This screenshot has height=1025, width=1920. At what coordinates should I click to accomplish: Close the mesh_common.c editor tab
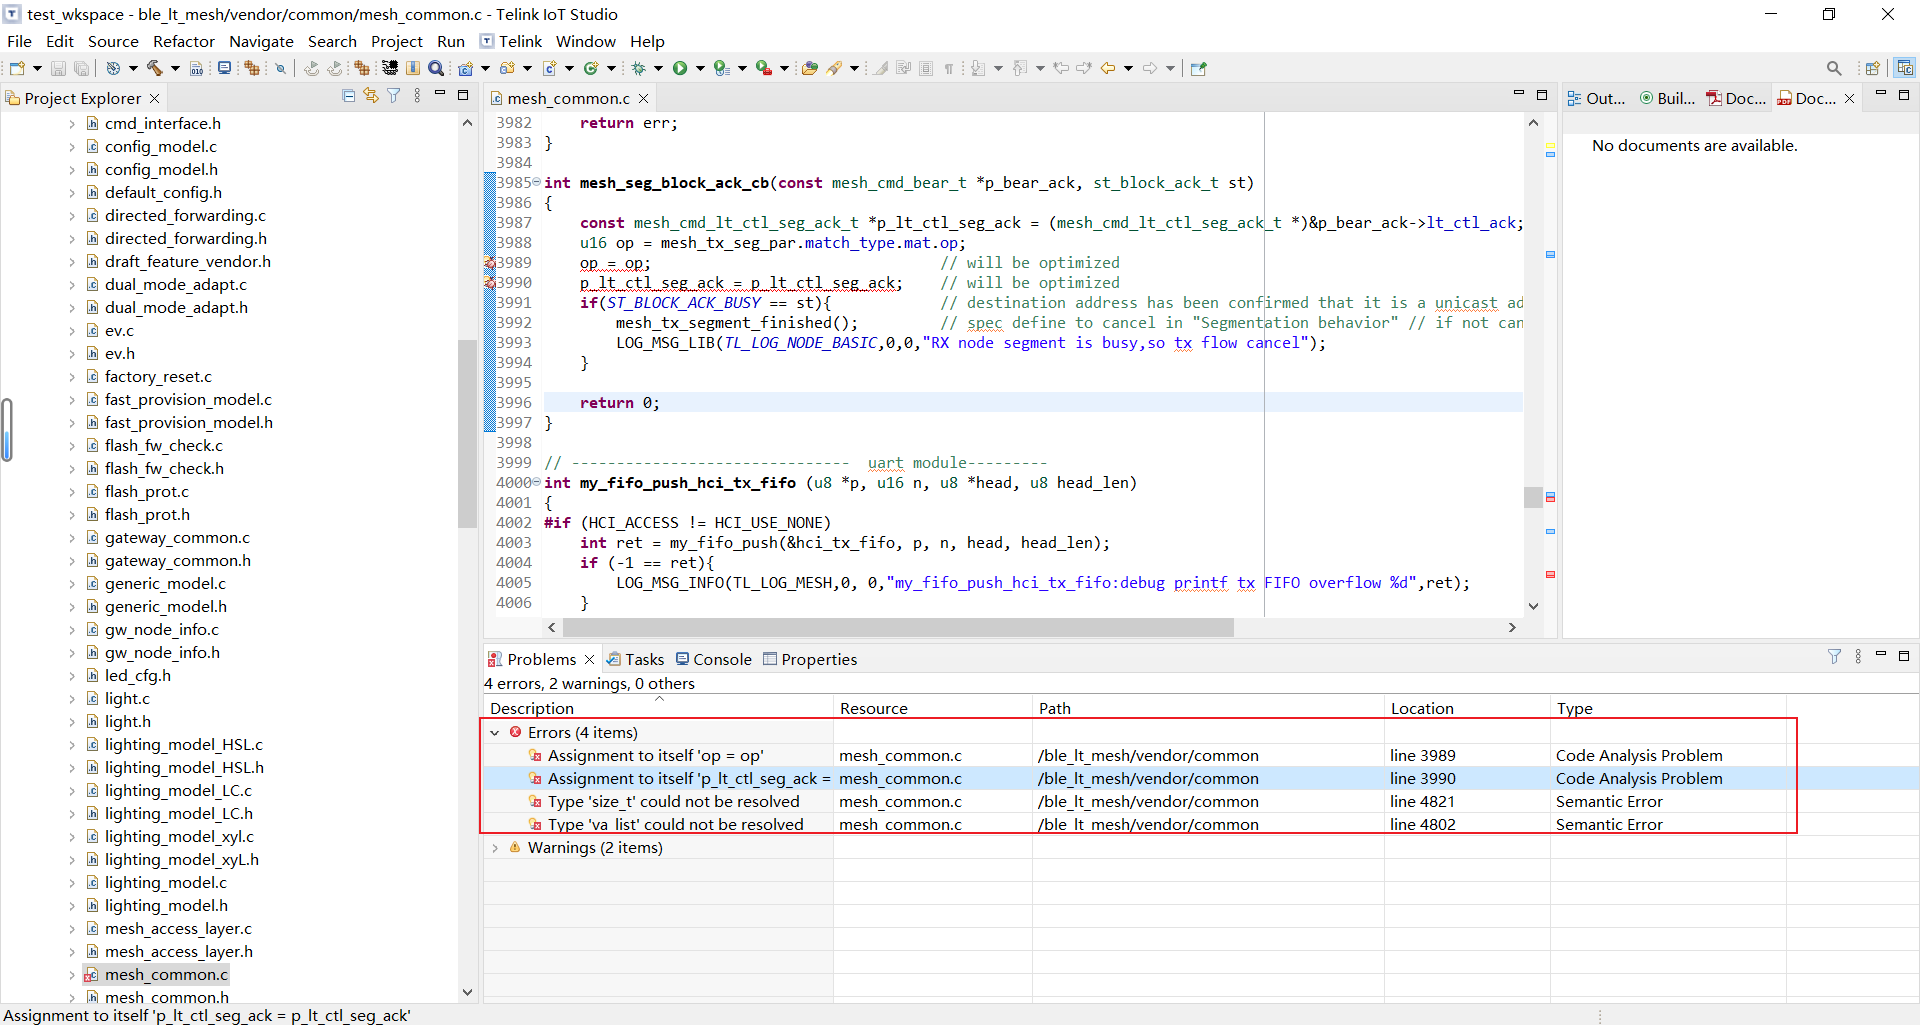pyautogui.click(x=644, y=98)
